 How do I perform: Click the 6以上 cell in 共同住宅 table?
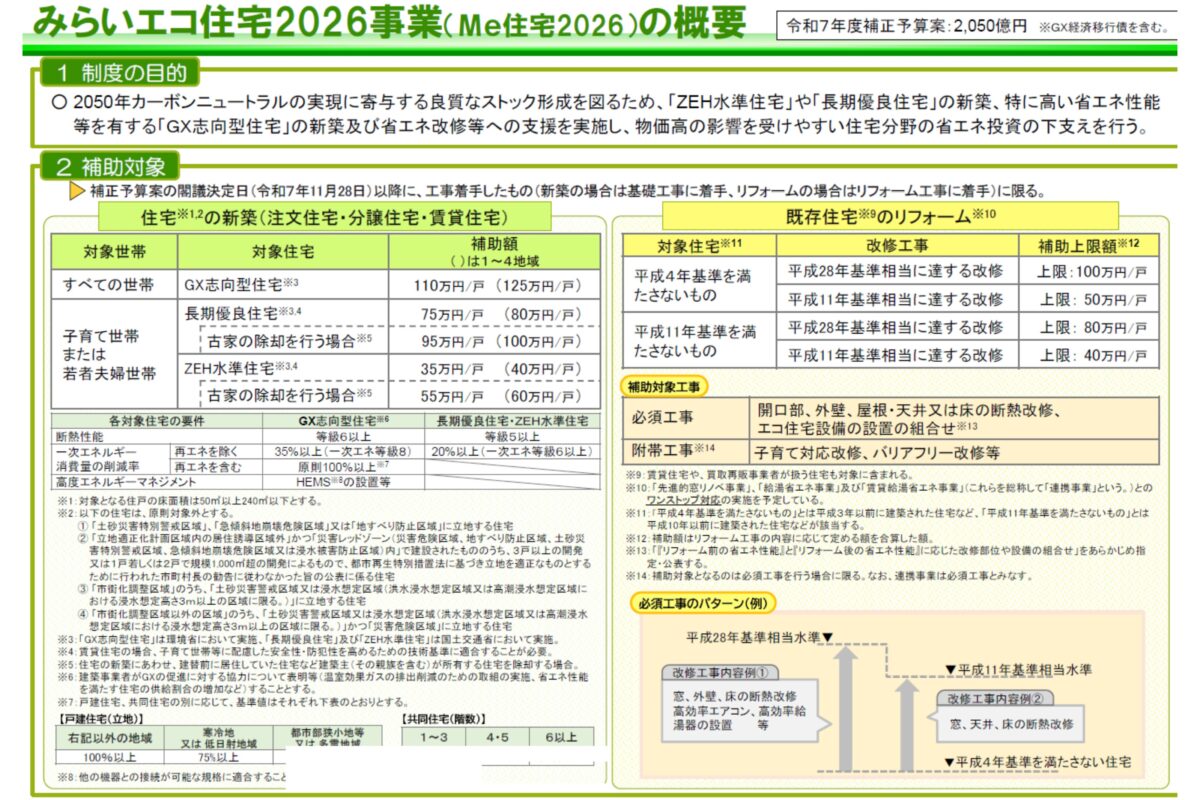[x=560, y=737]
